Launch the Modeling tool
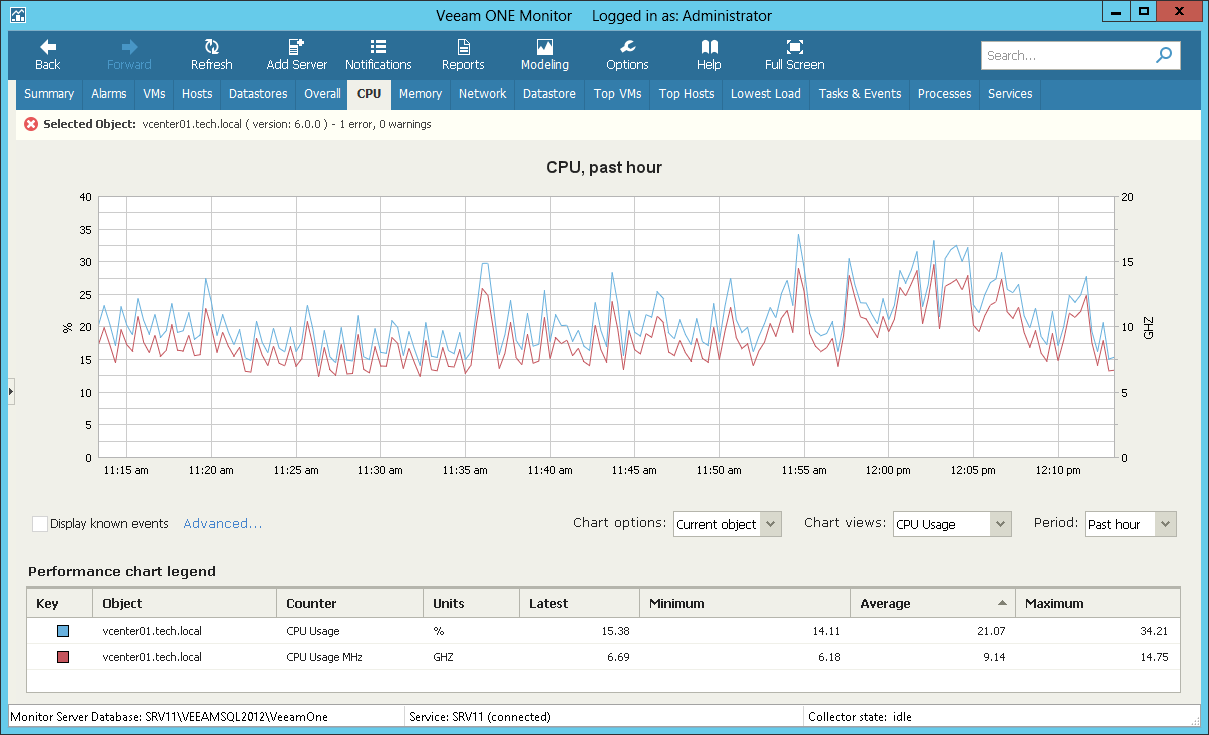 [x=544, y=55]
